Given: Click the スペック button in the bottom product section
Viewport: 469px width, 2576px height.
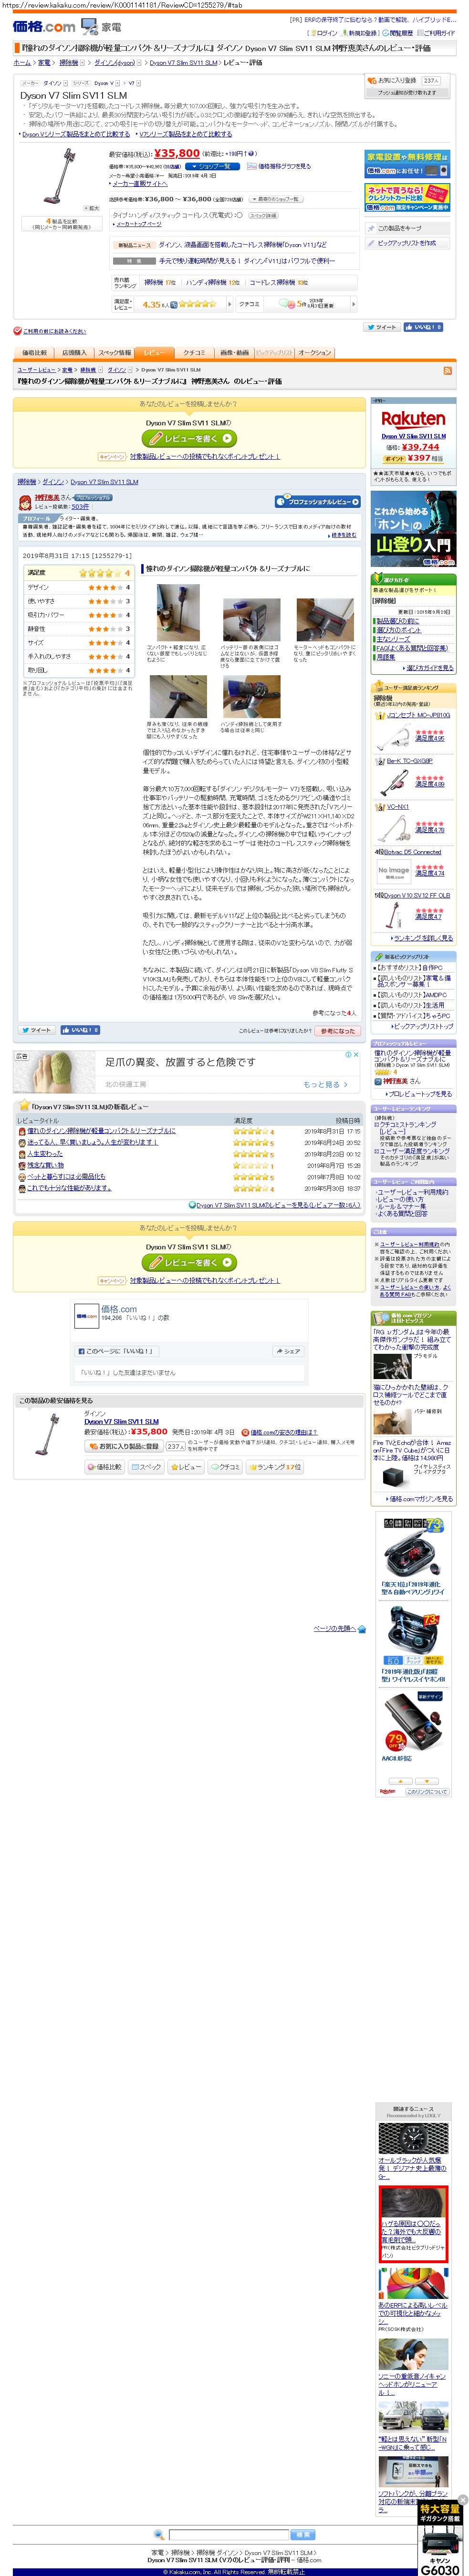Looking at the screenshot, I should pos(147,1466).
